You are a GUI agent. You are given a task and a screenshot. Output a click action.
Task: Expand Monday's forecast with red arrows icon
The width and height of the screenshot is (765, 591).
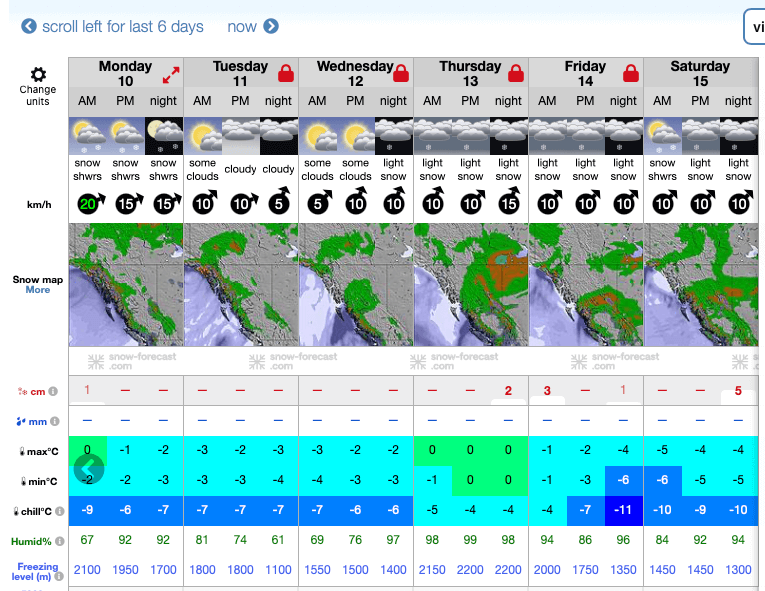171,74
